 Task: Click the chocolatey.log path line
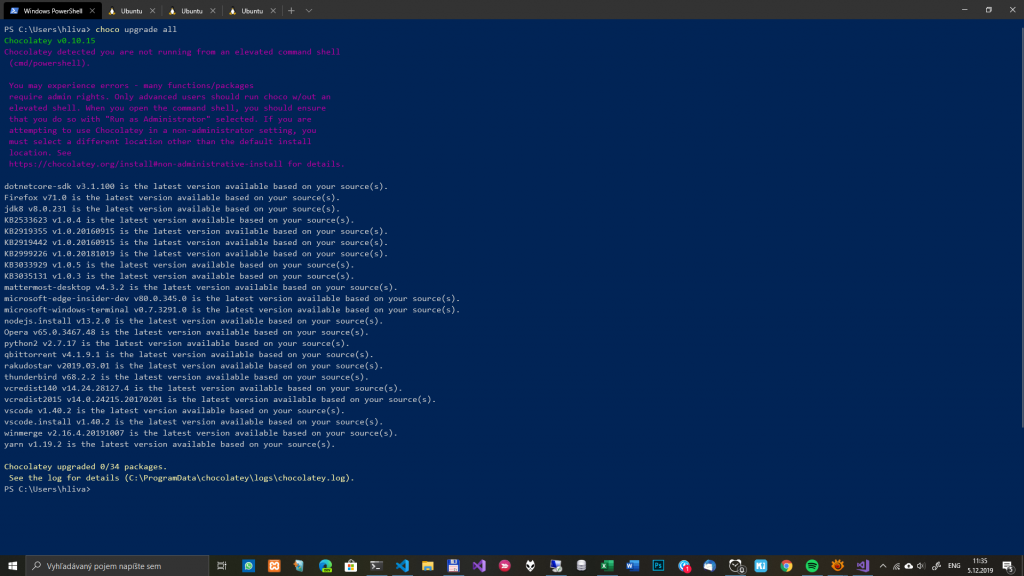(x=182, y=477)
